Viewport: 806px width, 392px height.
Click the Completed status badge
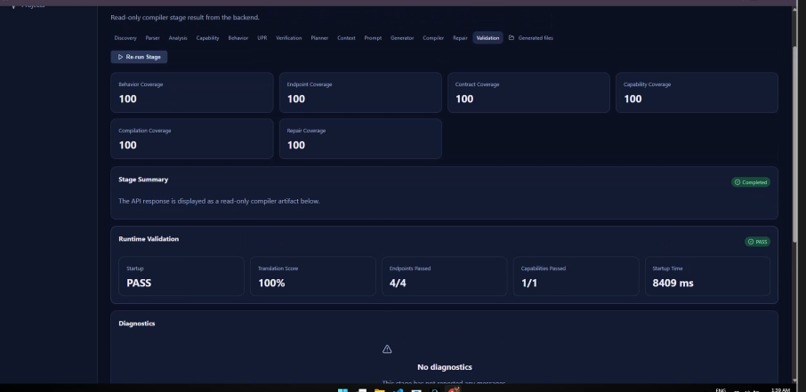(750, 182)
